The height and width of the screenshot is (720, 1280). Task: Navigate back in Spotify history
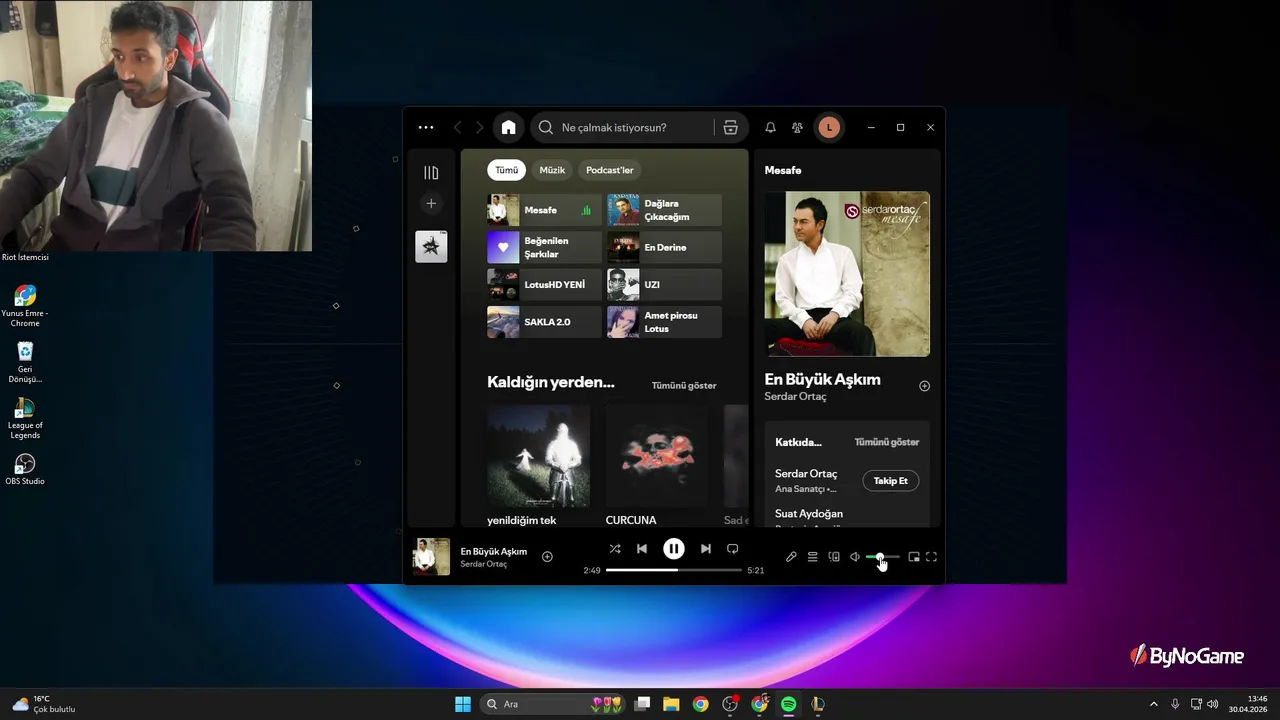(x=458, y=127)
